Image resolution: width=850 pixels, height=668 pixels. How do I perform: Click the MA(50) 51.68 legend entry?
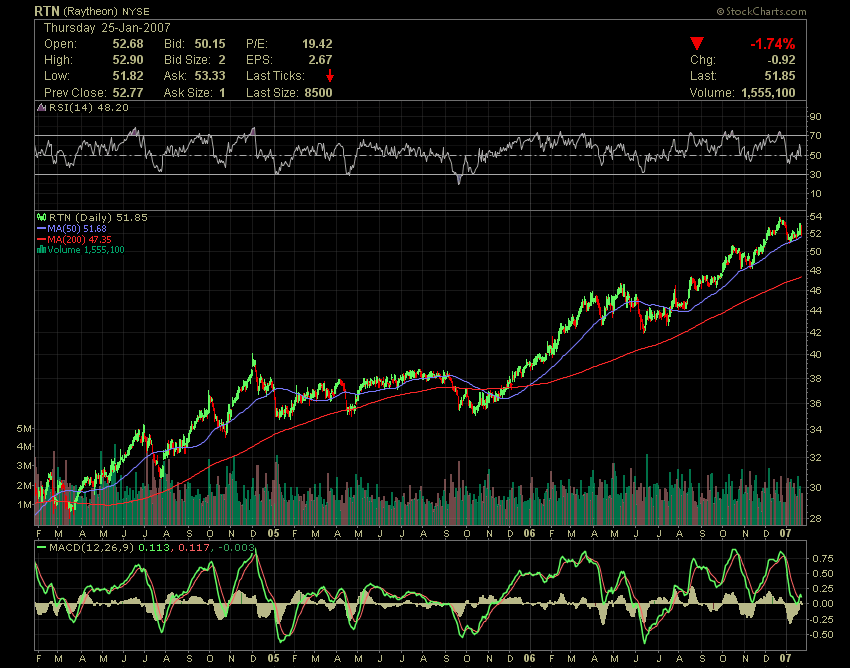point(76,229)
